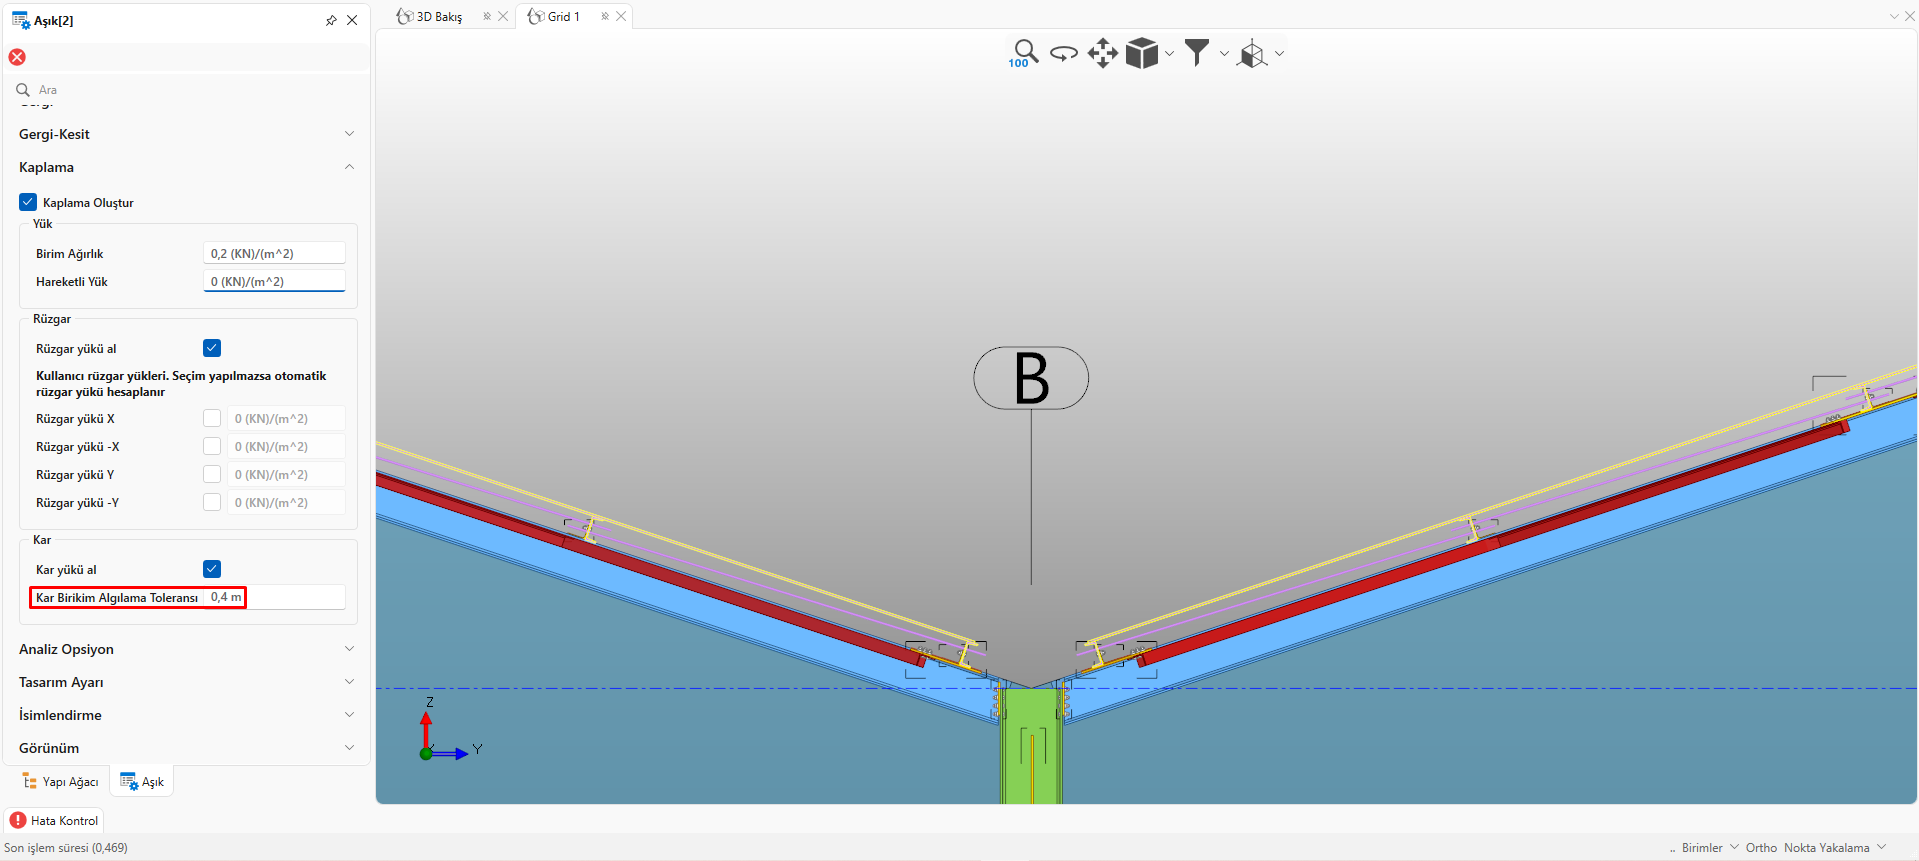The width and height of the screenshot is (1919, 861).
Task: Close the 3D Bakış tab
Action: (503, 17)
